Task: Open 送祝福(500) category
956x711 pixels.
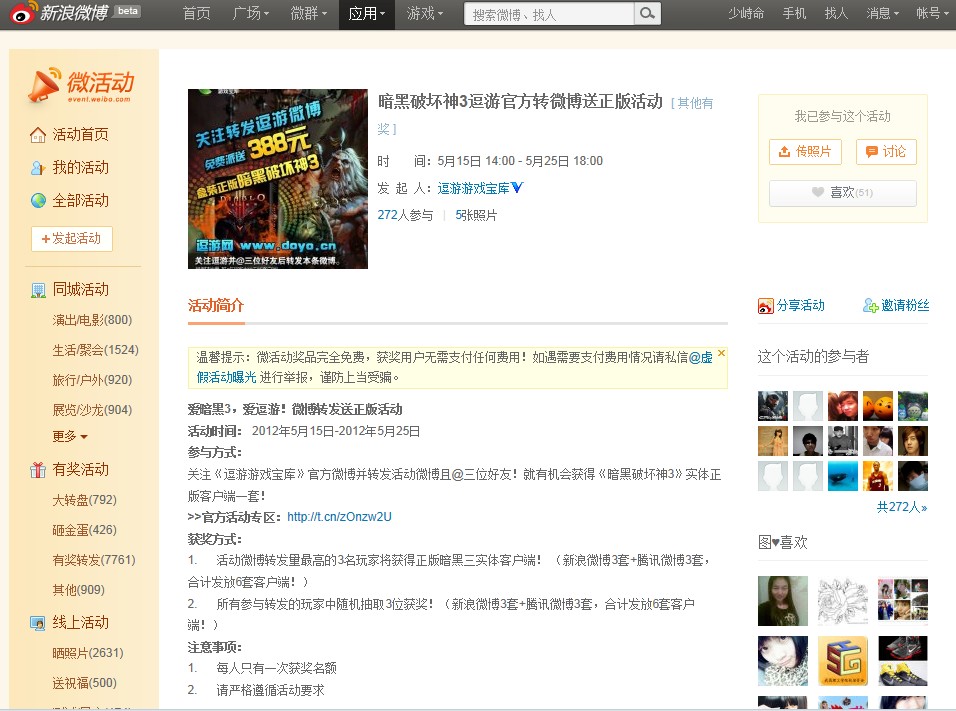Action: tap(84, 683)
